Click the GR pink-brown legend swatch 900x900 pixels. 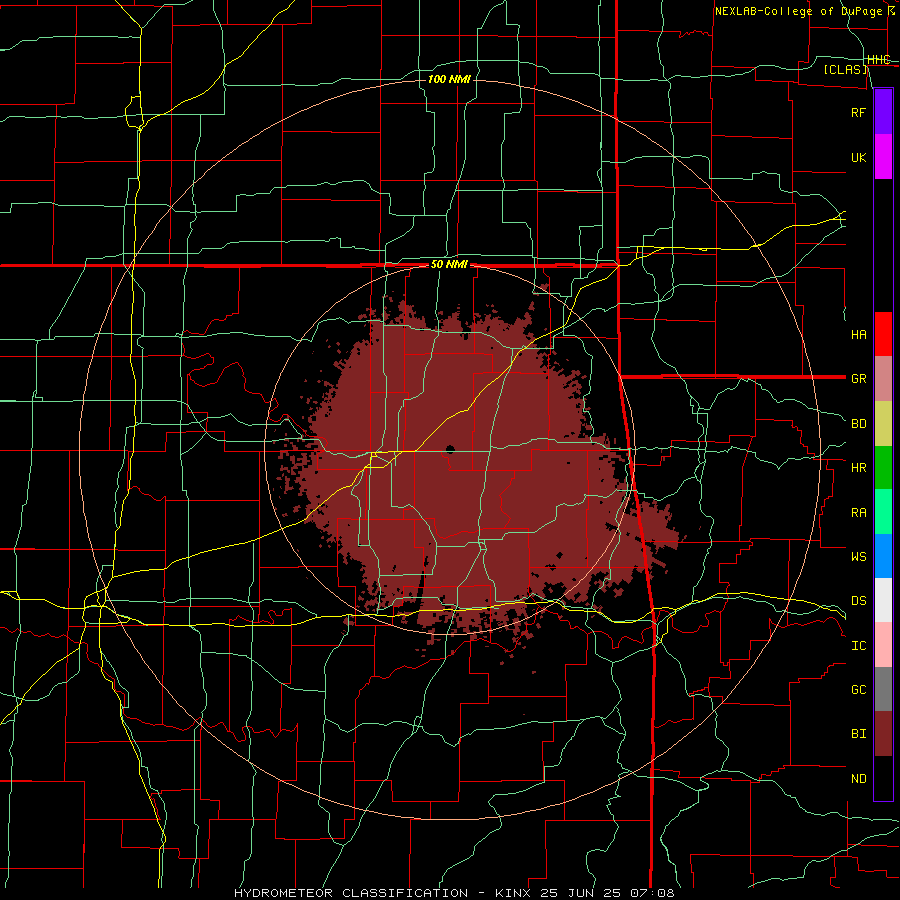(x=883, y=379)
